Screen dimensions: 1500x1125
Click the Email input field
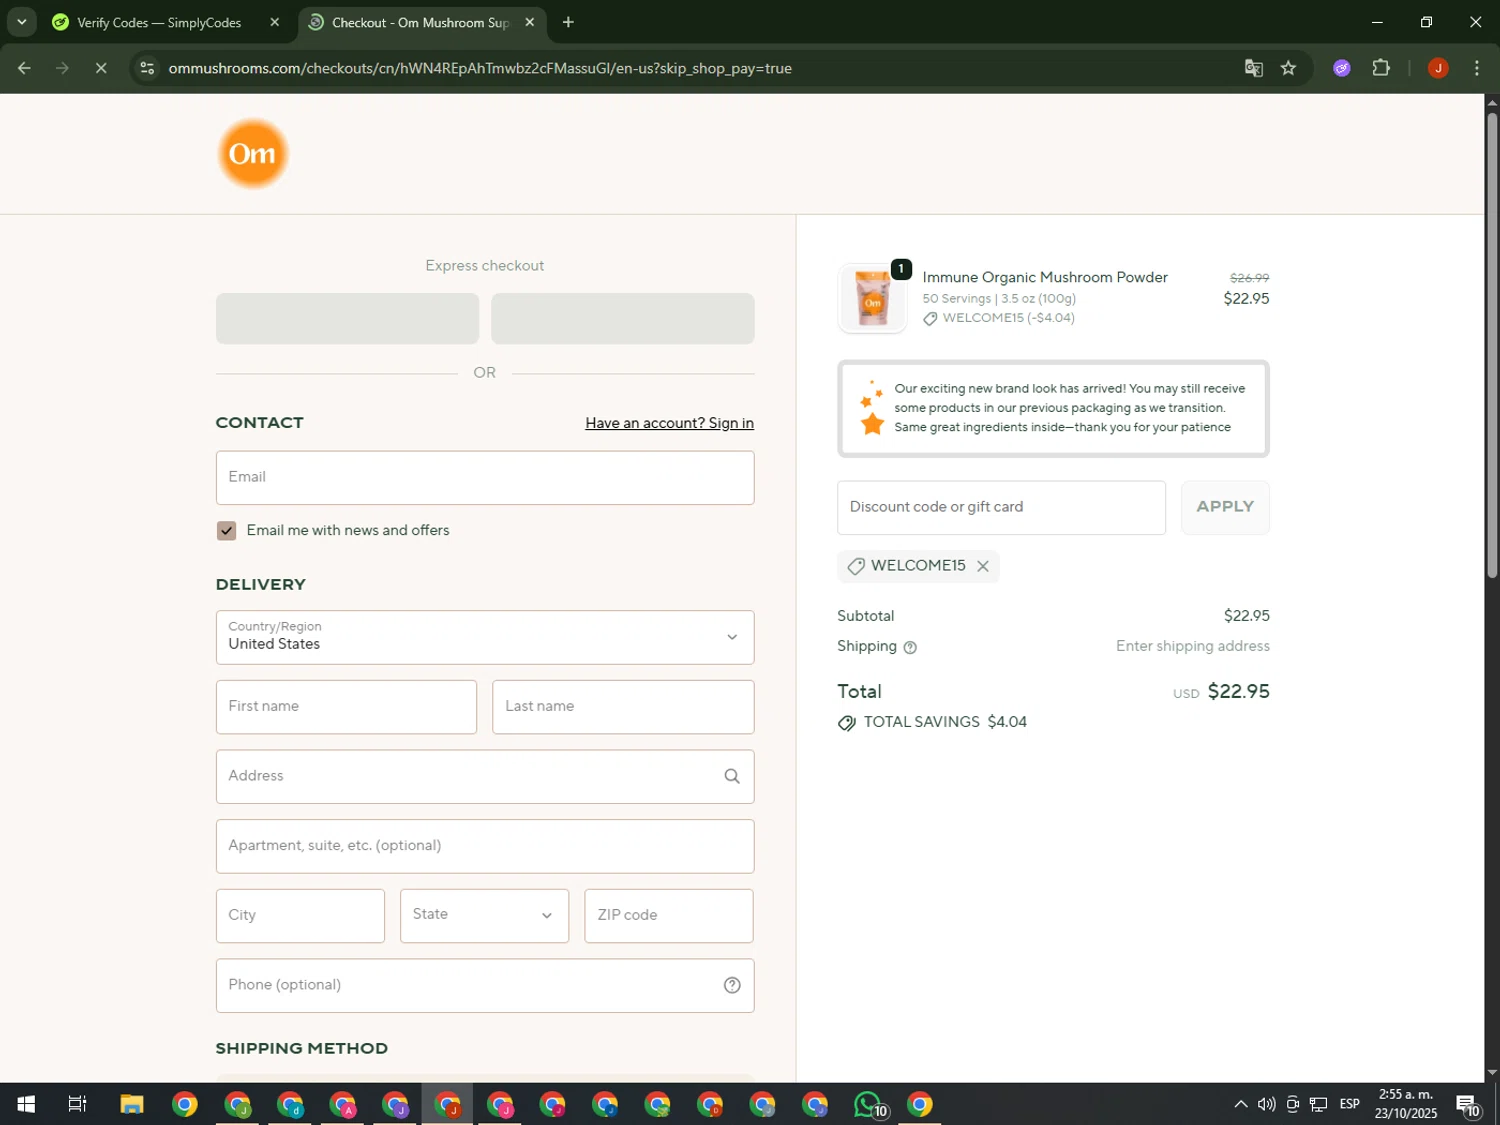tap(485, 477)
